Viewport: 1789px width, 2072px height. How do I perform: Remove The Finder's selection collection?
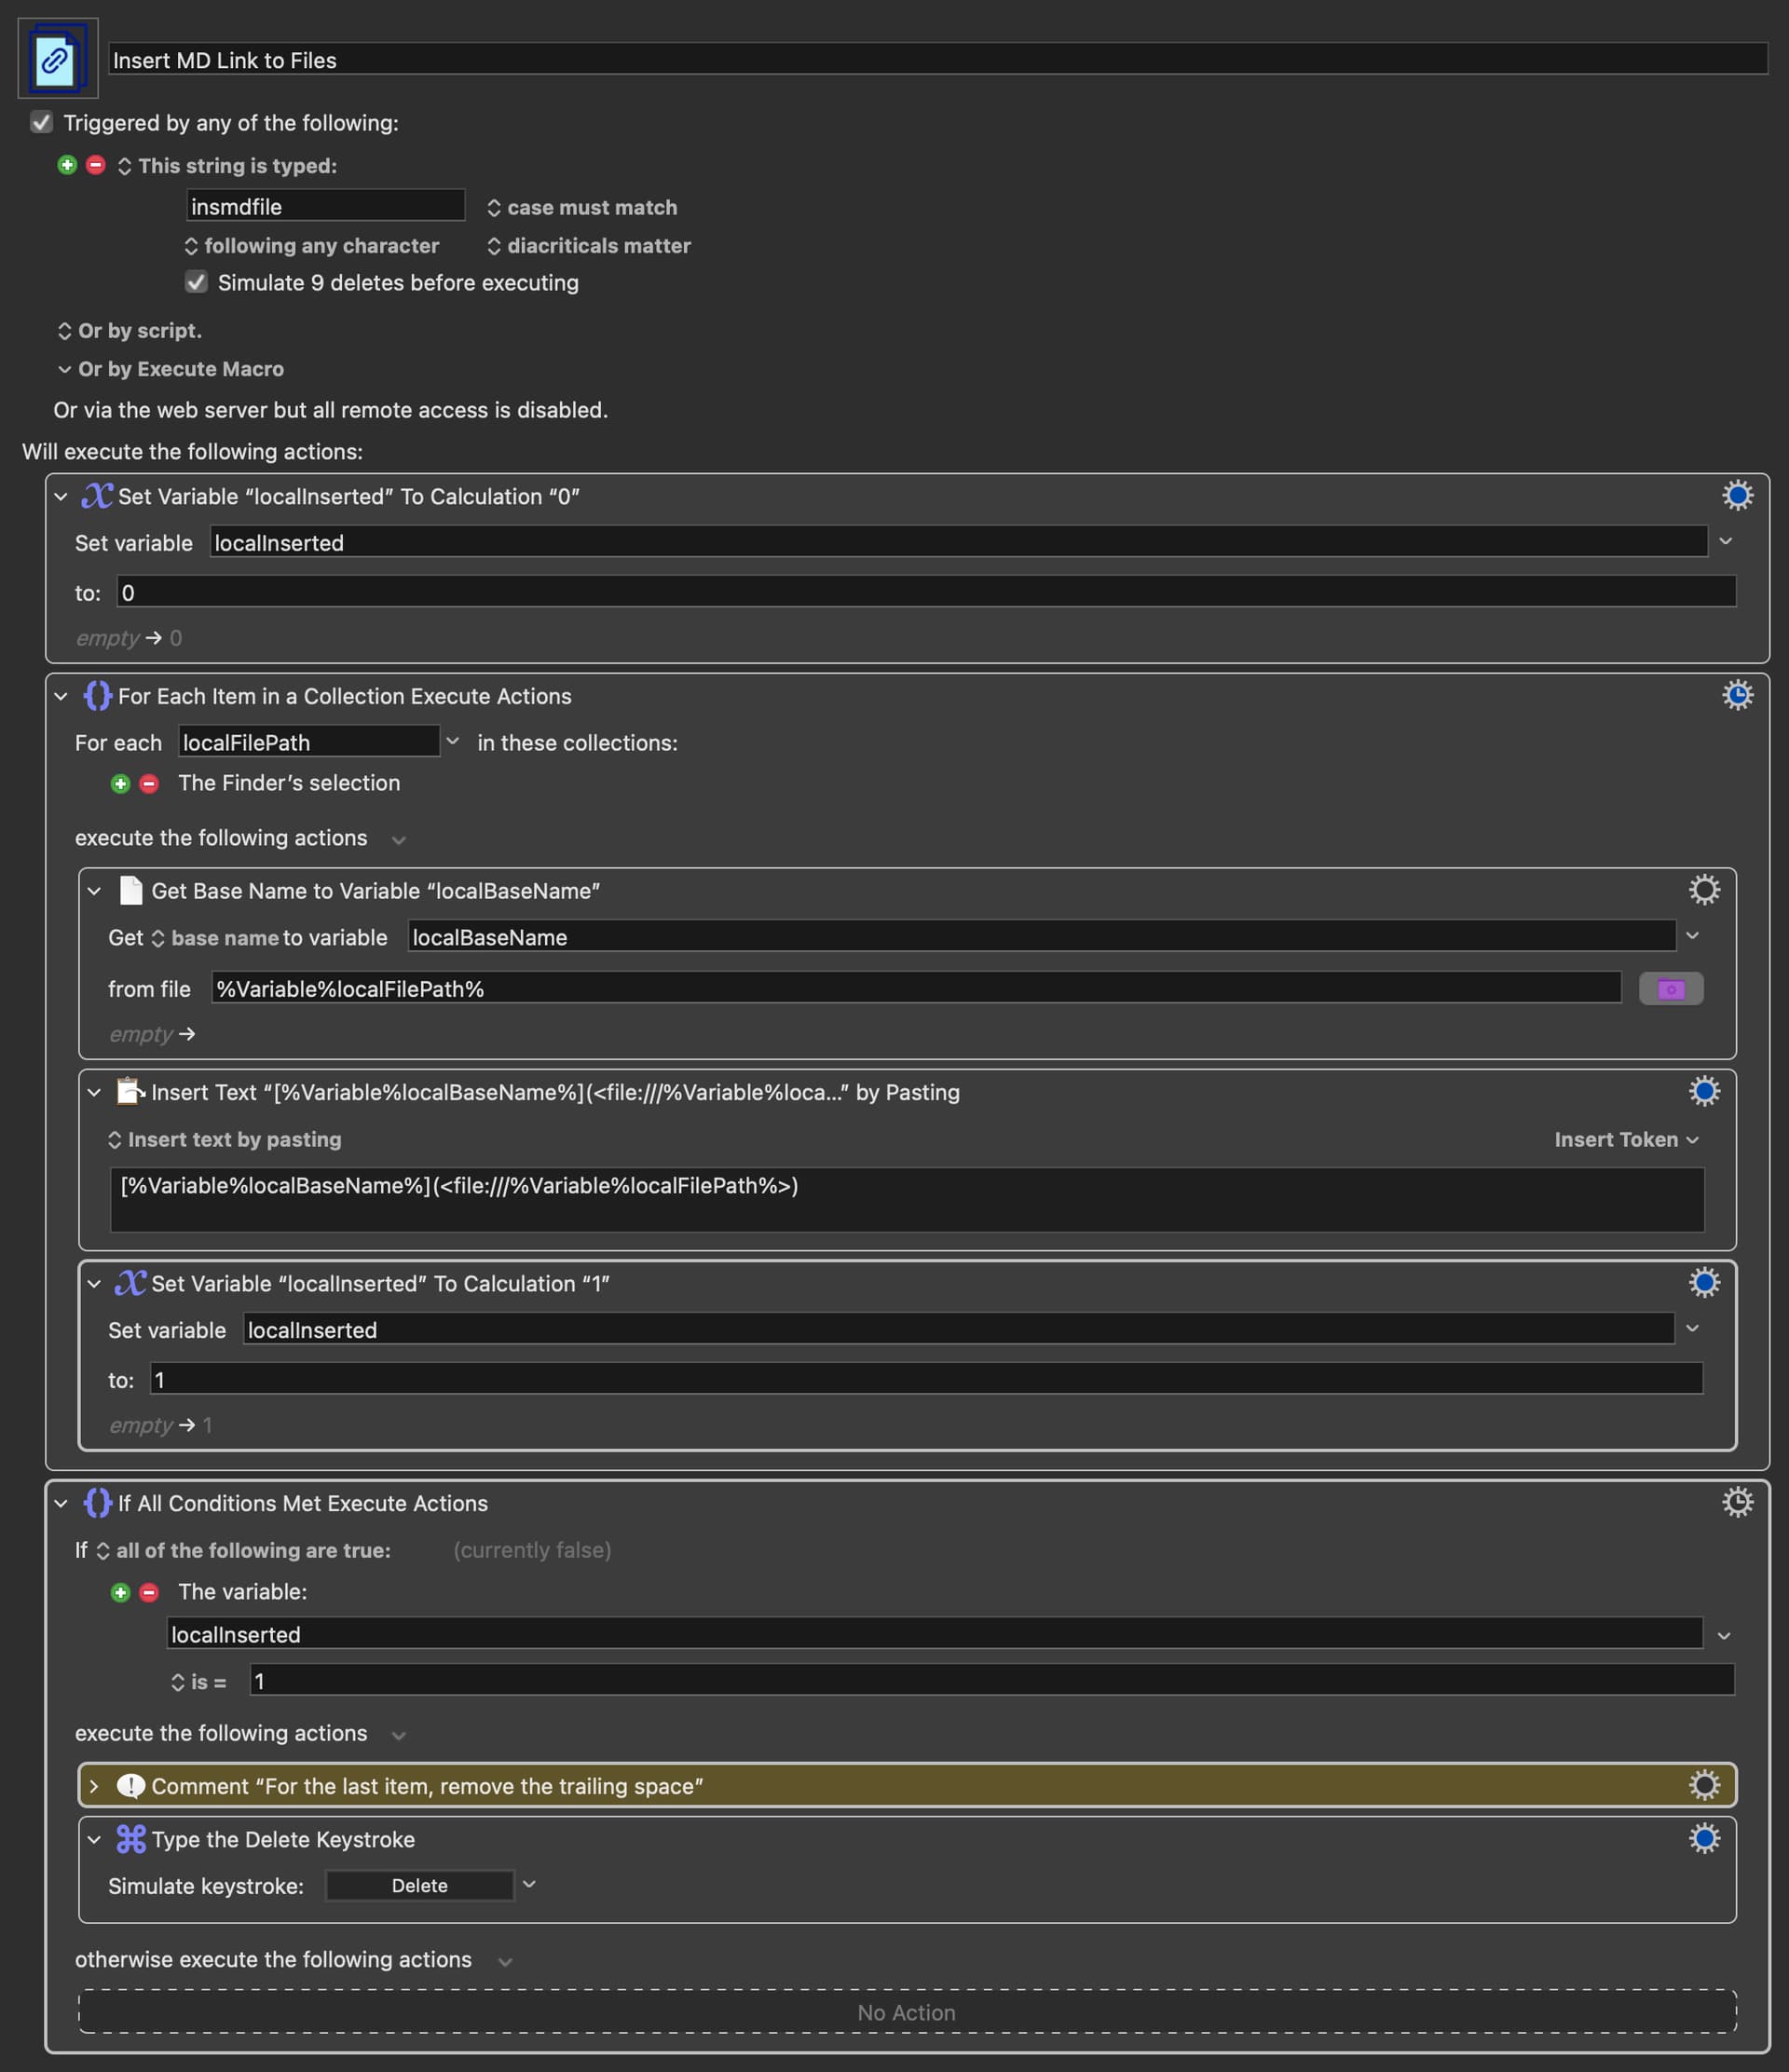(x=149, y=783)
